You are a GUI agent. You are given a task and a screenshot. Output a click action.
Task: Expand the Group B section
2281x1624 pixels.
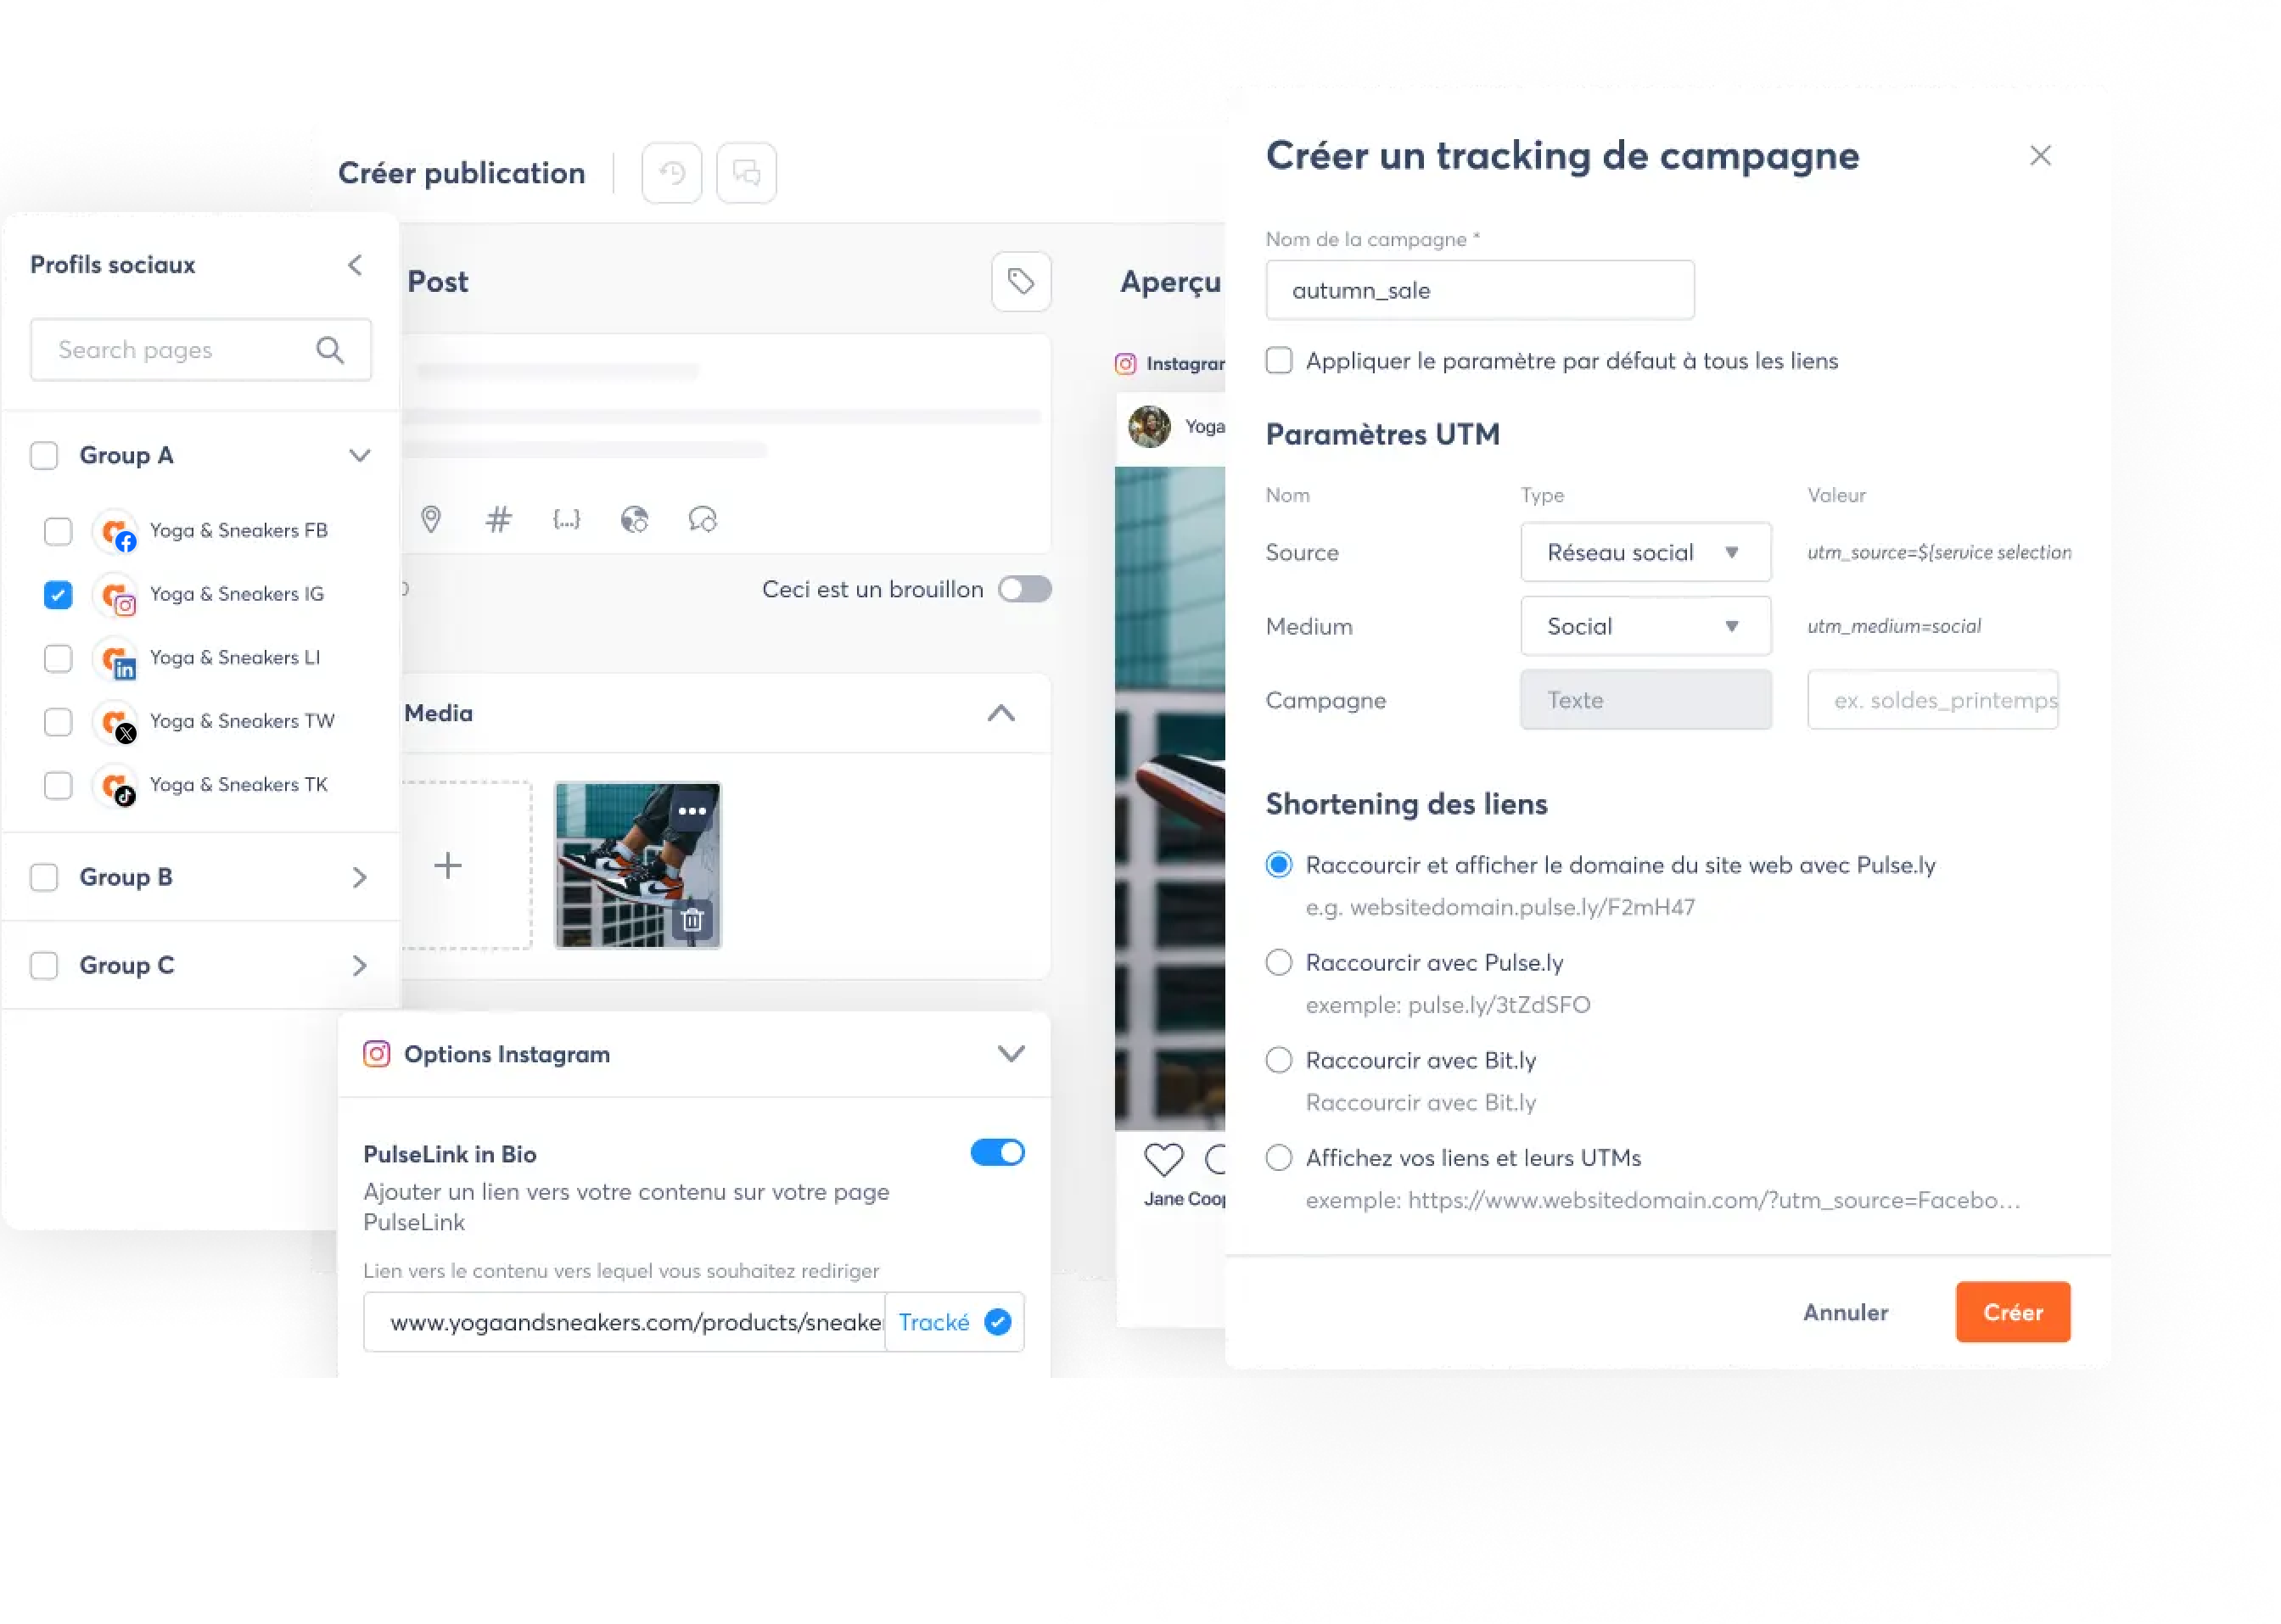click(358, 876)
